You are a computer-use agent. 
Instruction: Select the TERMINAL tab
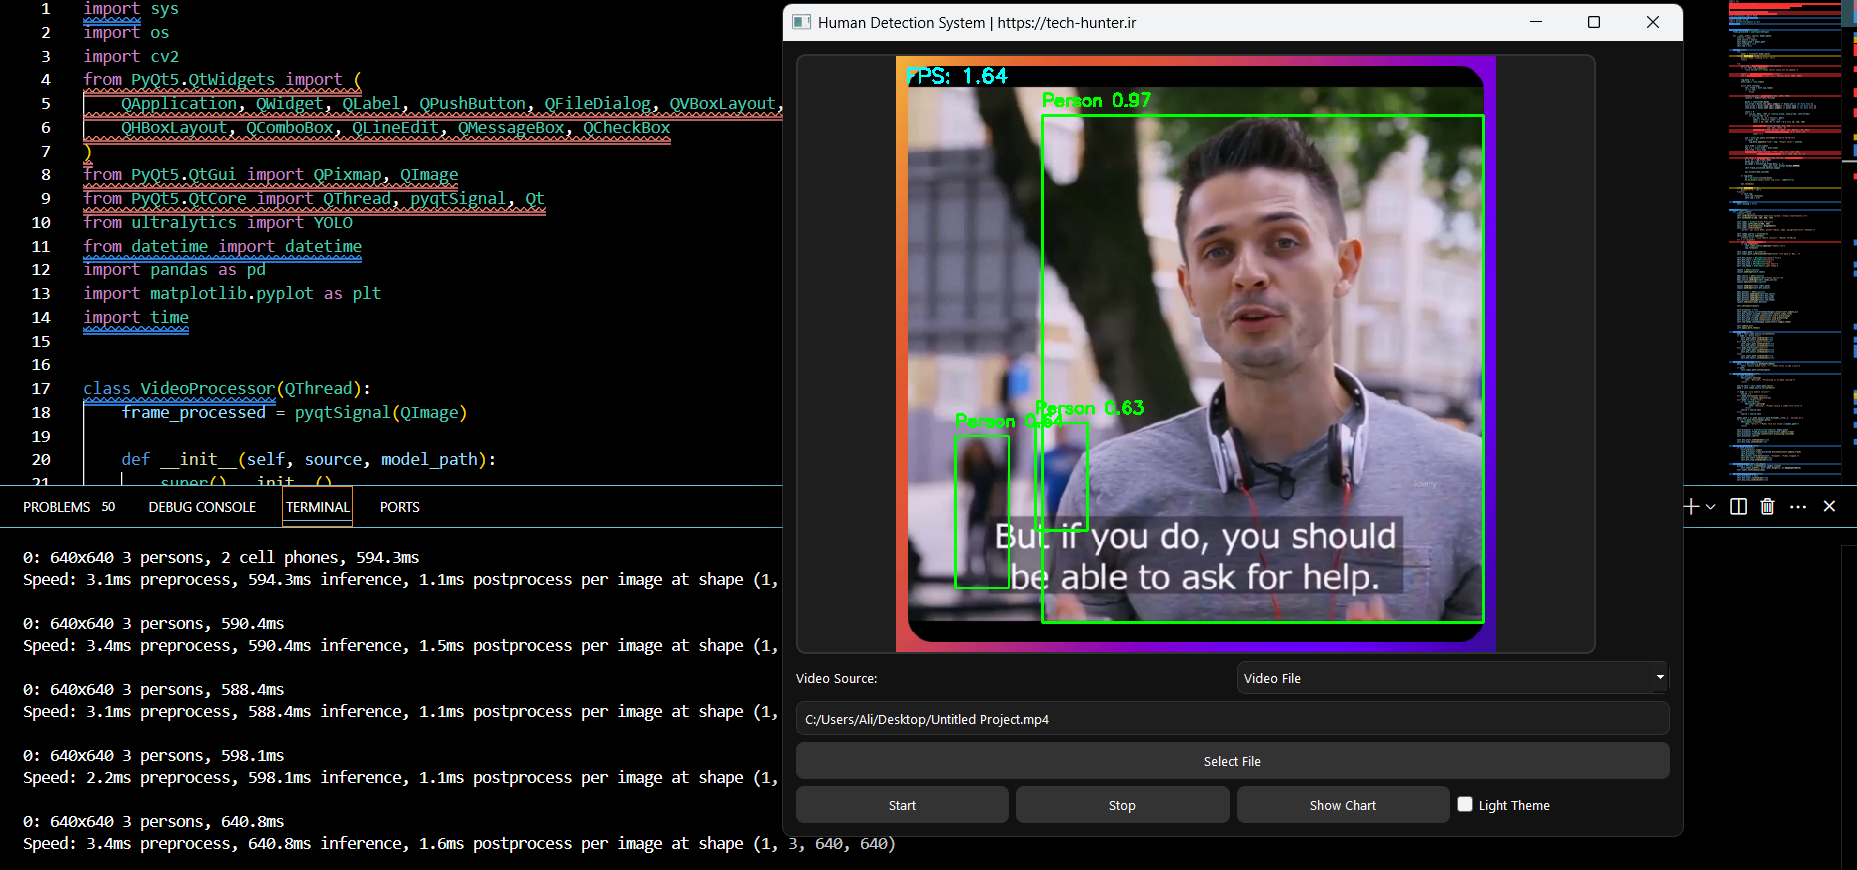point(318,507)
